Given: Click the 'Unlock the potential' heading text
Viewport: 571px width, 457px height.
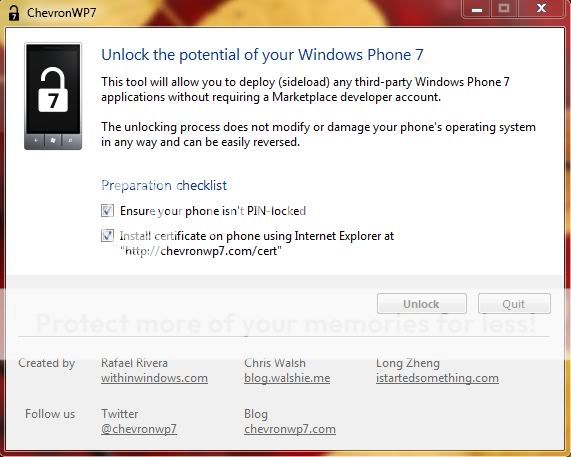Looking at the screenshot, I should tap(262, 55).
